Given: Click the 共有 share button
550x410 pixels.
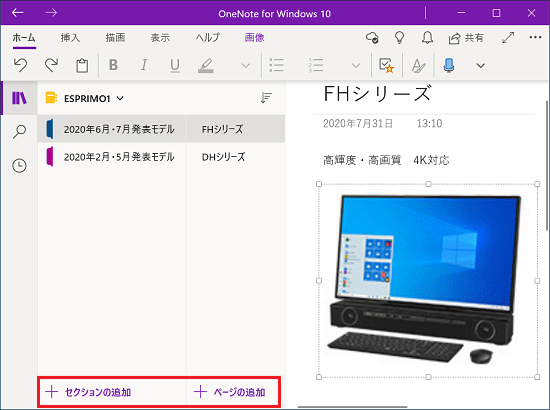Looking at the screenshot, I should tap(466, 38).
